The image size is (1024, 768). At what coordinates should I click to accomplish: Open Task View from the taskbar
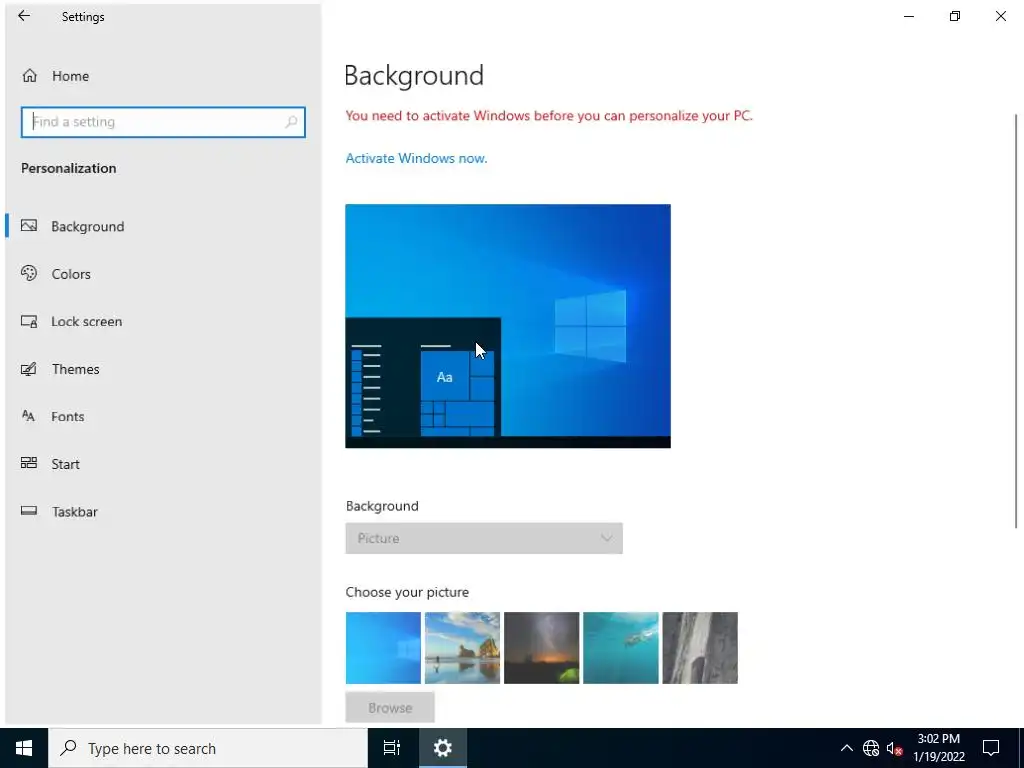coord(392,748)
